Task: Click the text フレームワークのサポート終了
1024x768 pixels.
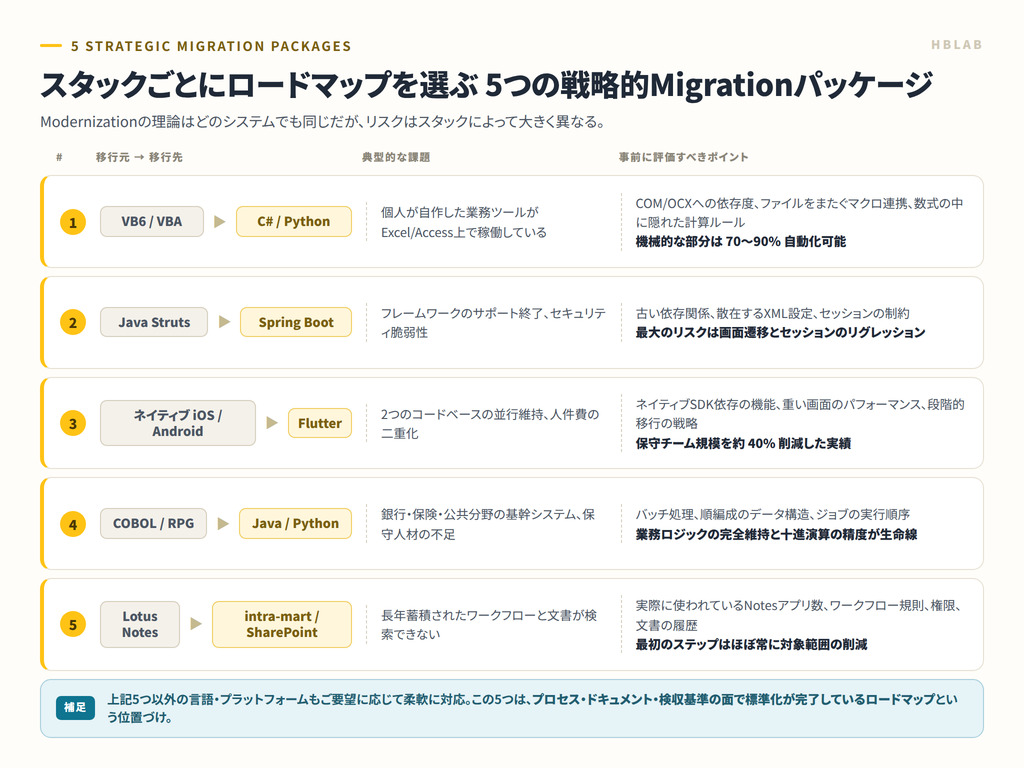Action: coord(462,313)
